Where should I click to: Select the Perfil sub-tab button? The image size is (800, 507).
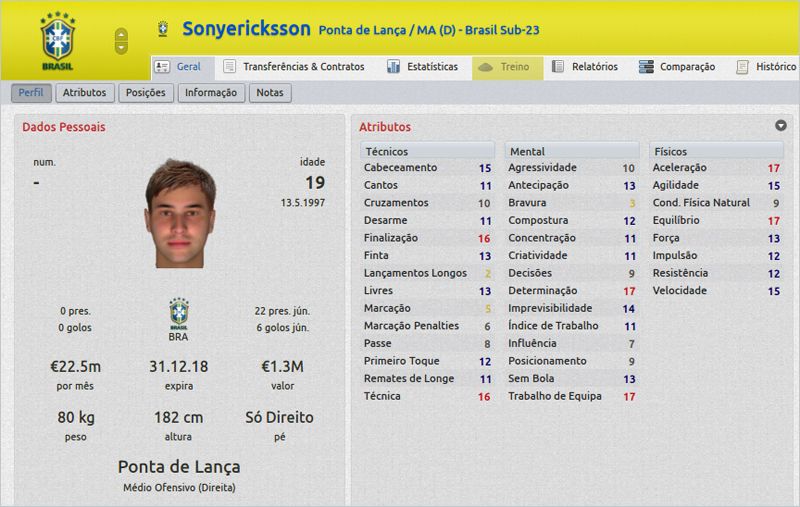point(30,93)
